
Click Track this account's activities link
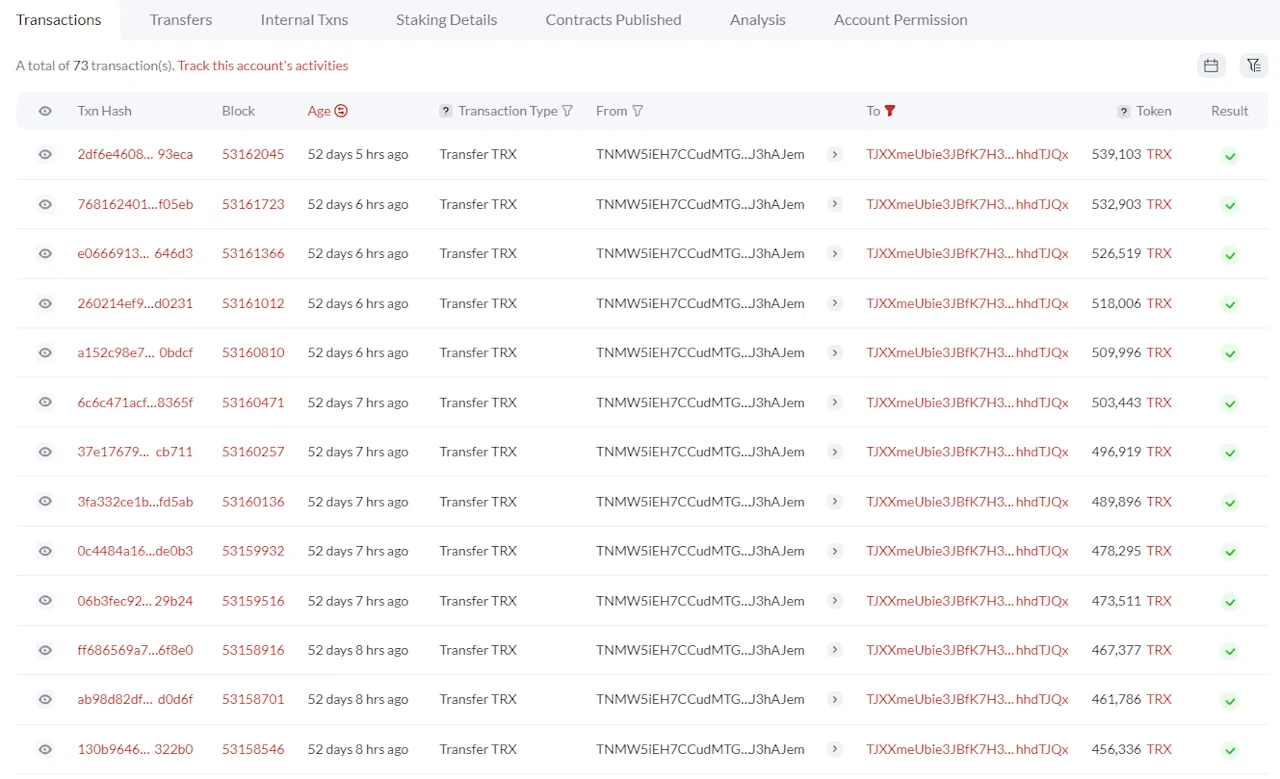(263, 65)
